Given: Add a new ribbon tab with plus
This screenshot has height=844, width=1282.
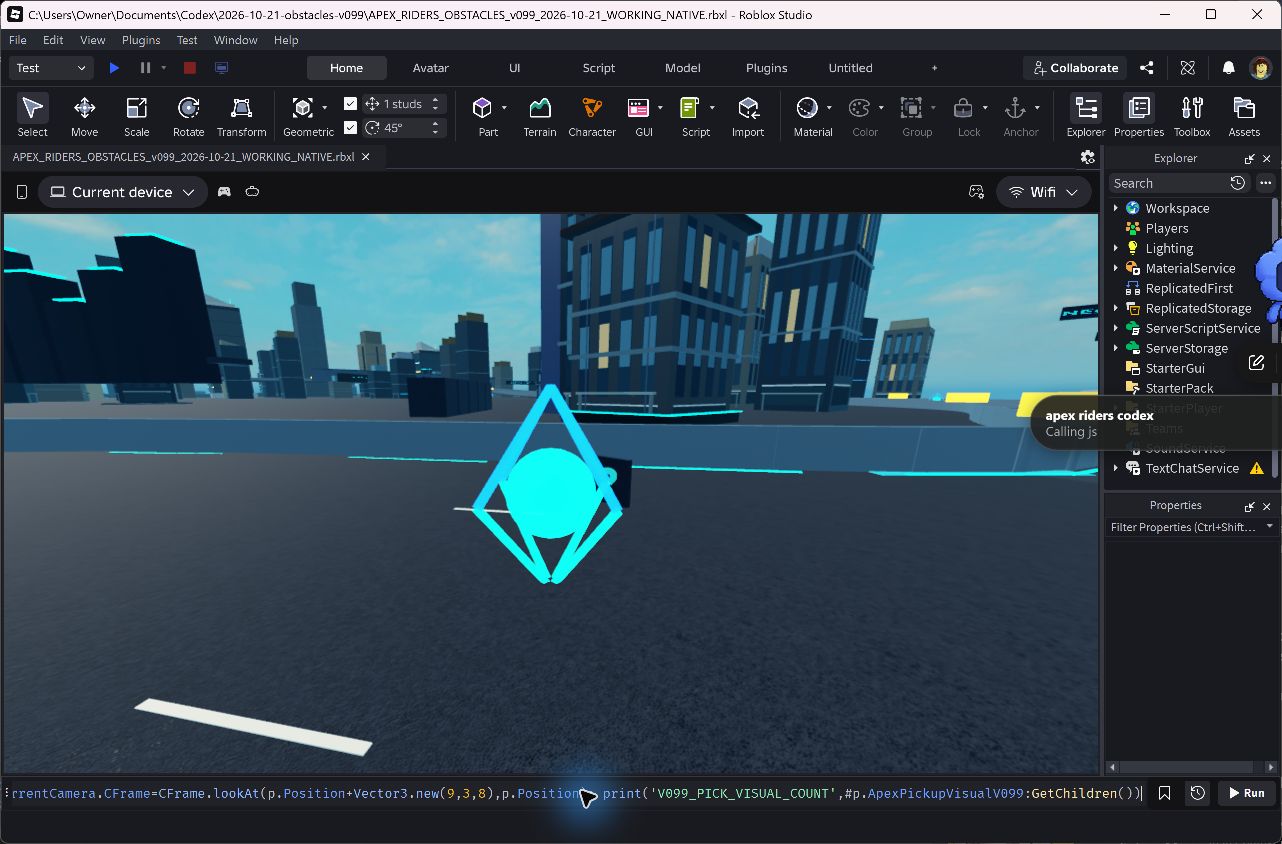Looking at the screenshot, I should pos(935,68).
